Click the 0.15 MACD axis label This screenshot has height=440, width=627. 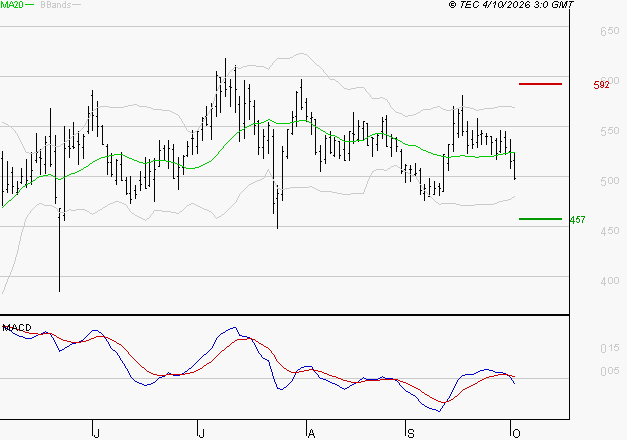(x=610, y=348)
